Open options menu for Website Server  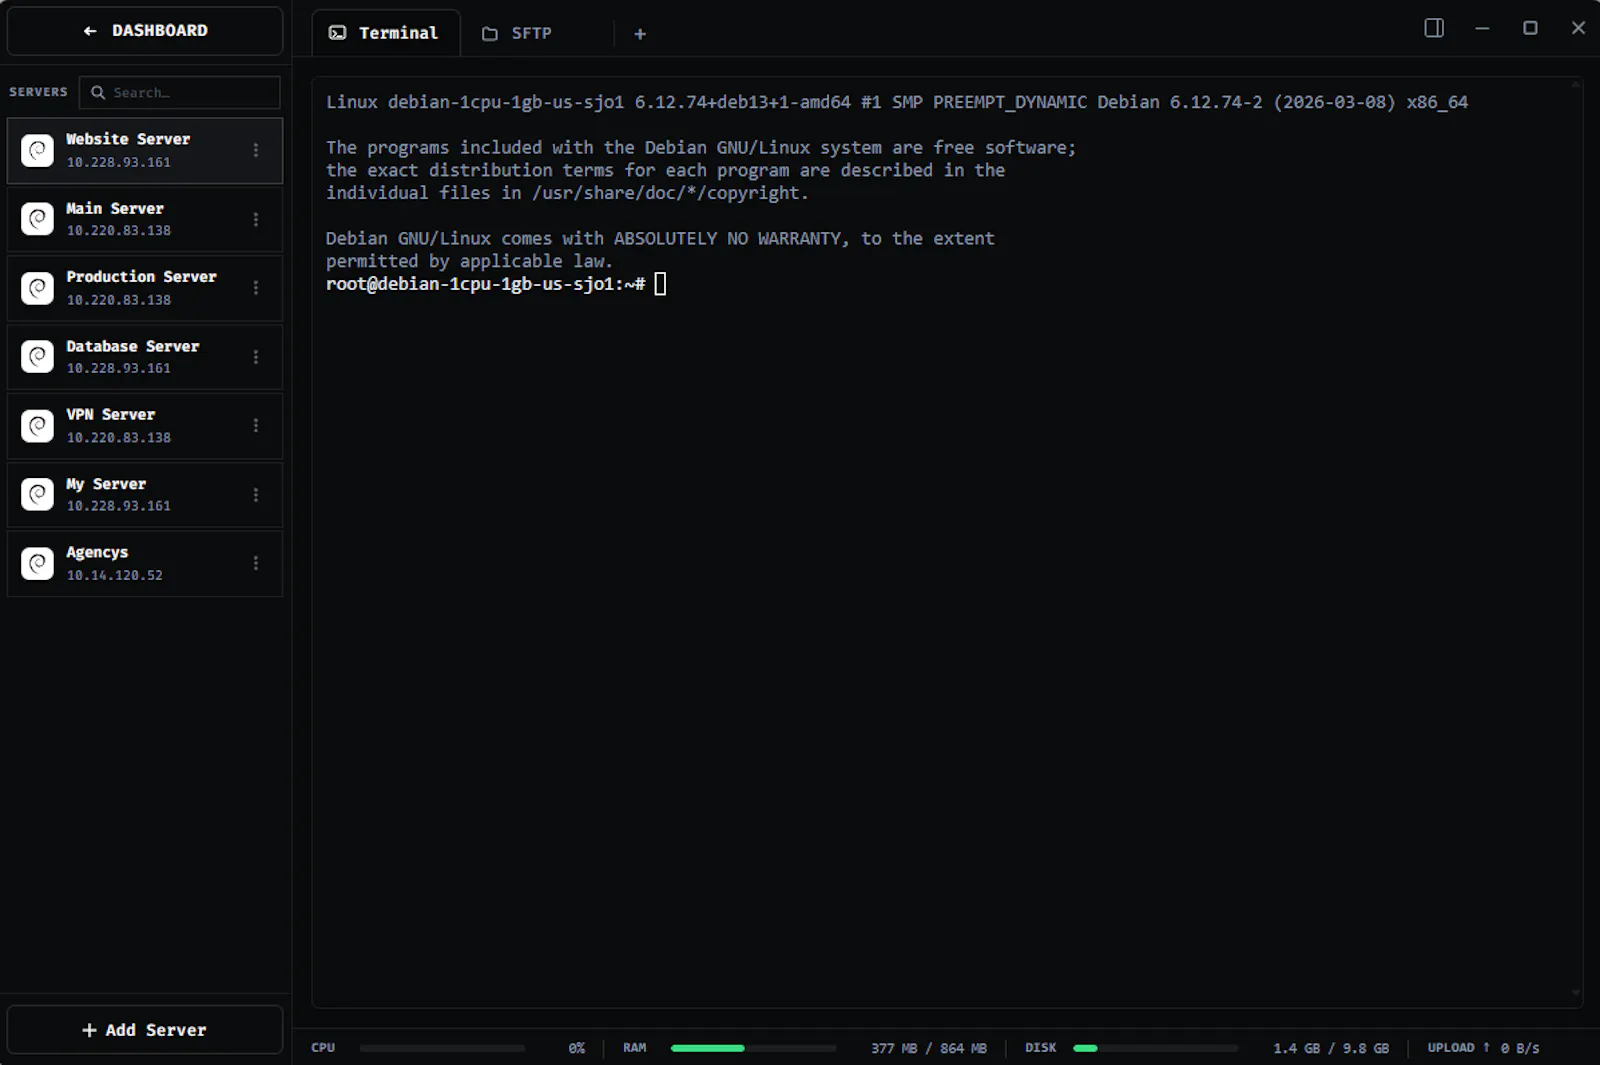tap(256, 150)
